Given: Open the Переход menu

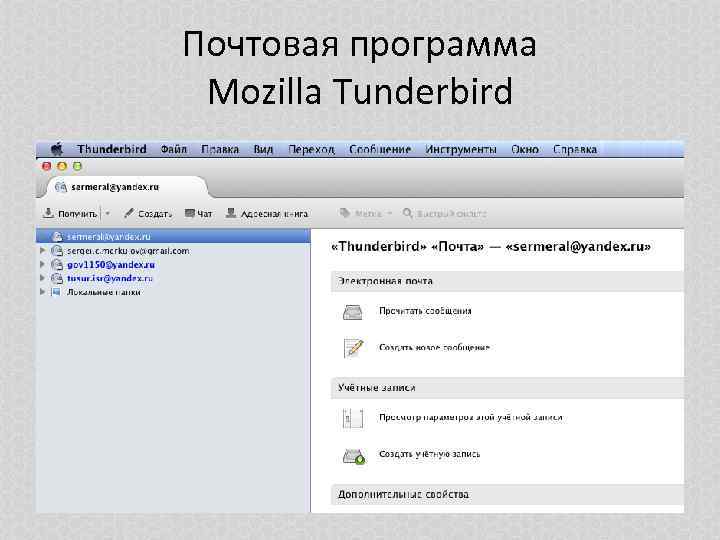Looking at the screenshot, I should (x=311, y=149).
